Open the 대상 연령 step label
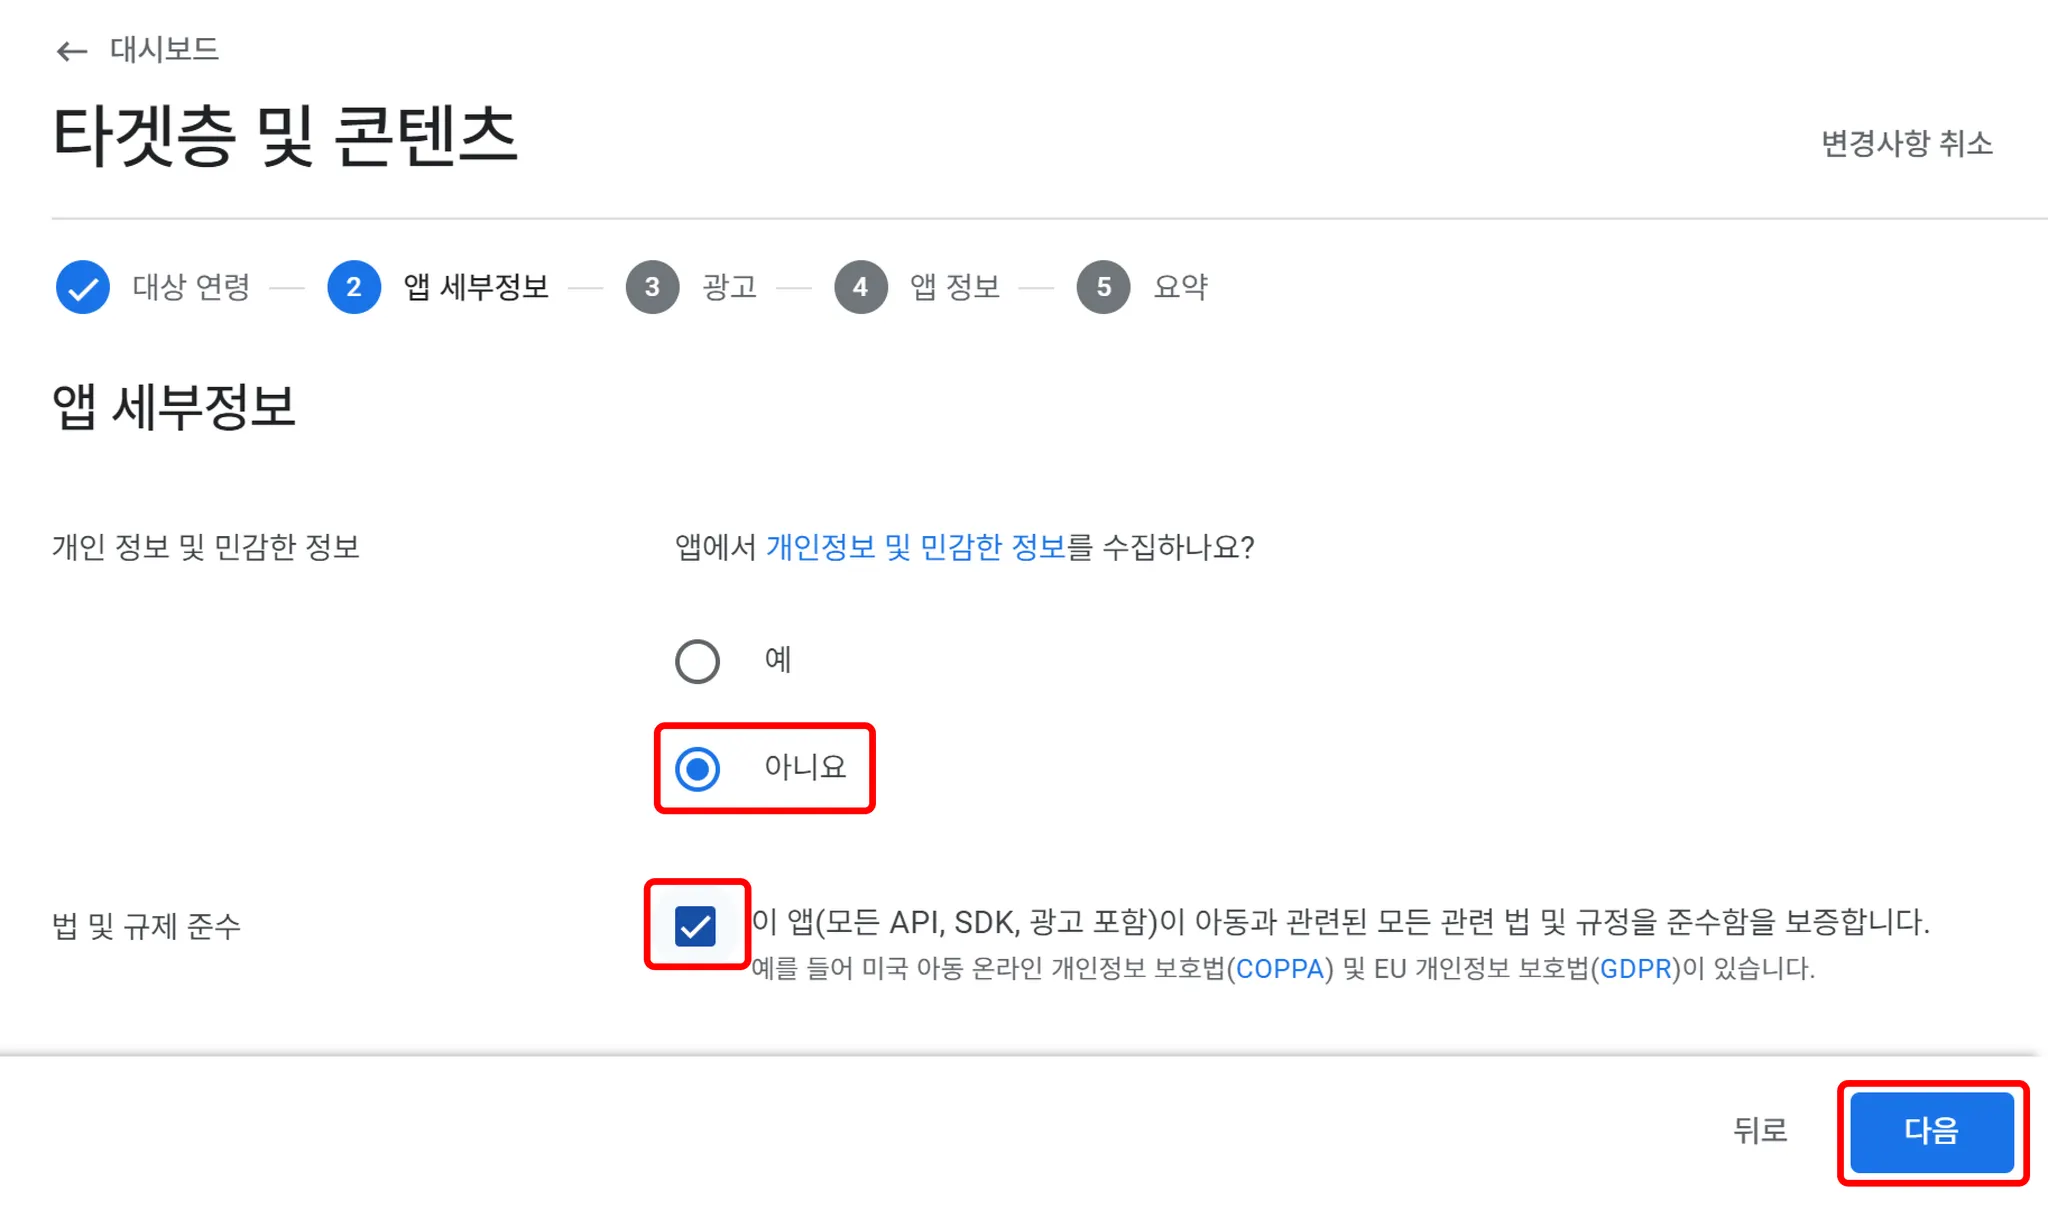The image size is (2048, 1209). 191,288
